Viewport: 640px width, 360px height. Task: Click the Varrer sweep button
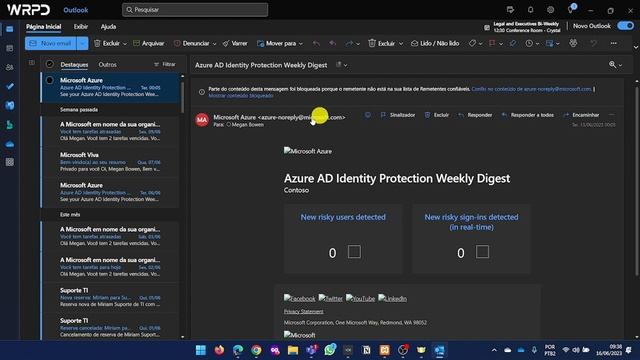point(235,43)
